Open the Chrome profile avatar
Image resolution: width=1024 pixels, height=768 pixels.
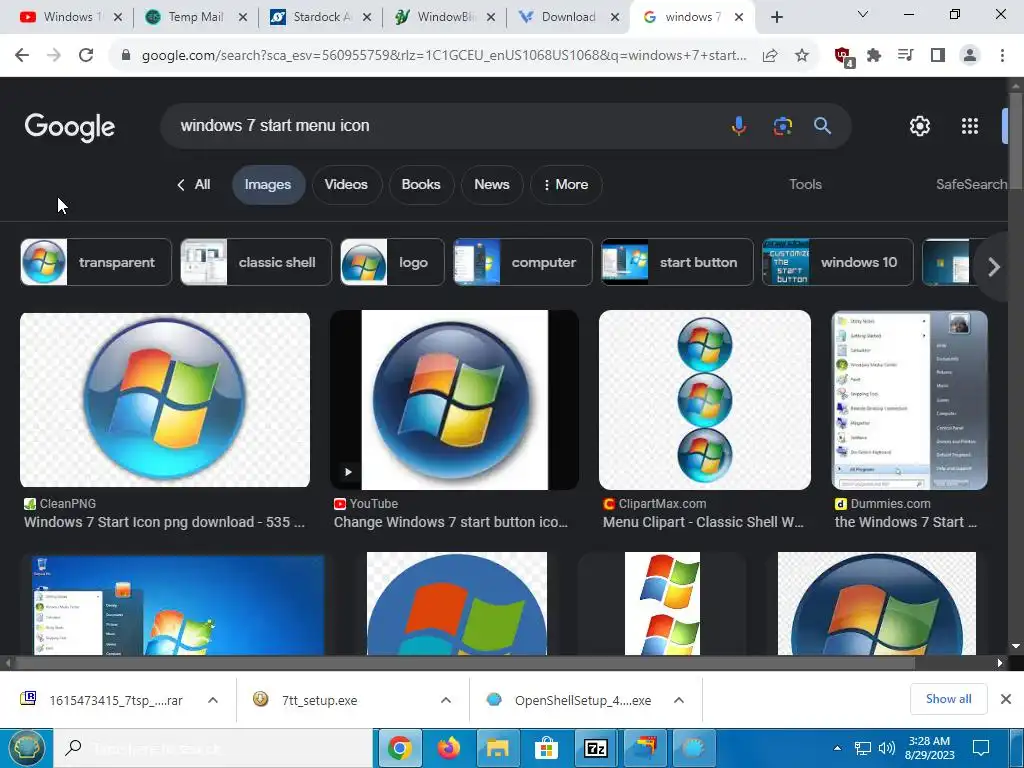tap(970, 56)
